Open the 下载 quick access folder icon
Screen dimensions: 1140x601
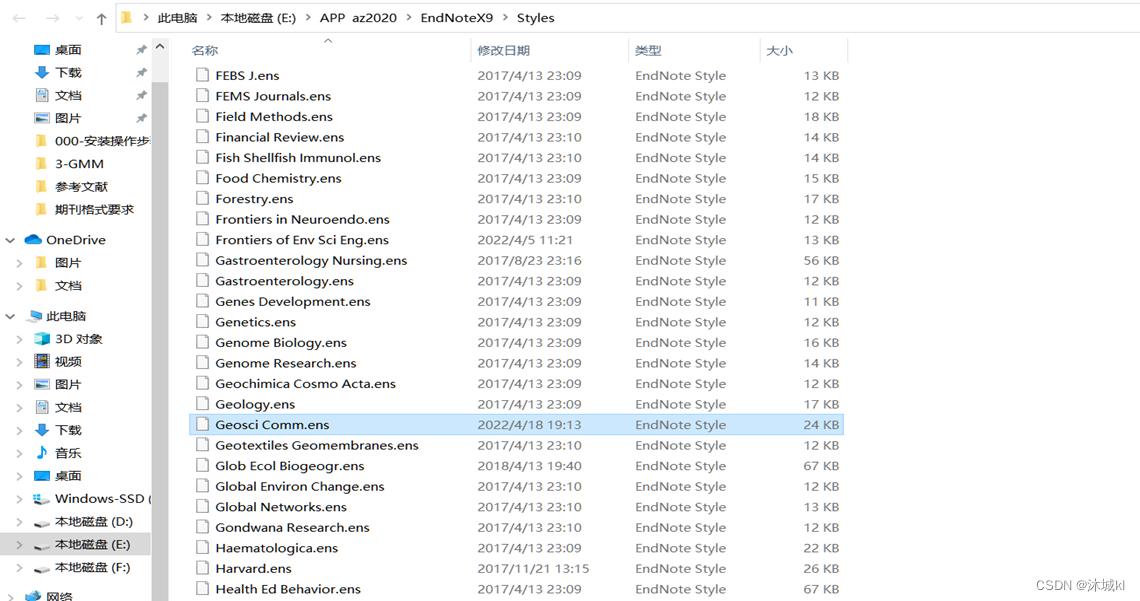pyautogui.click(x=42, y=72)
